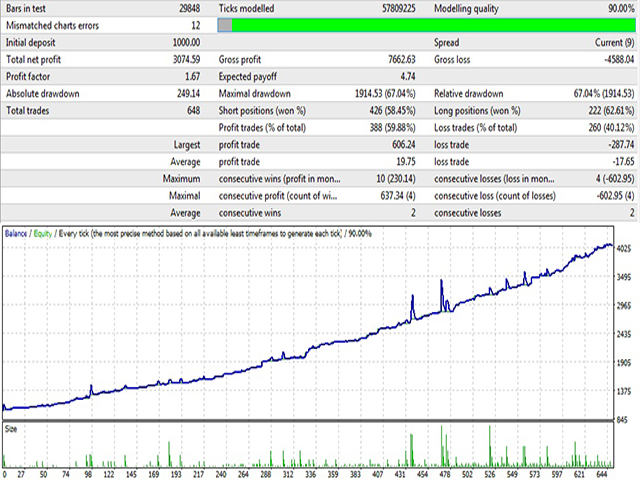
Task: Click the Ticks modelled value 57809225
Action: click(386, 9)
